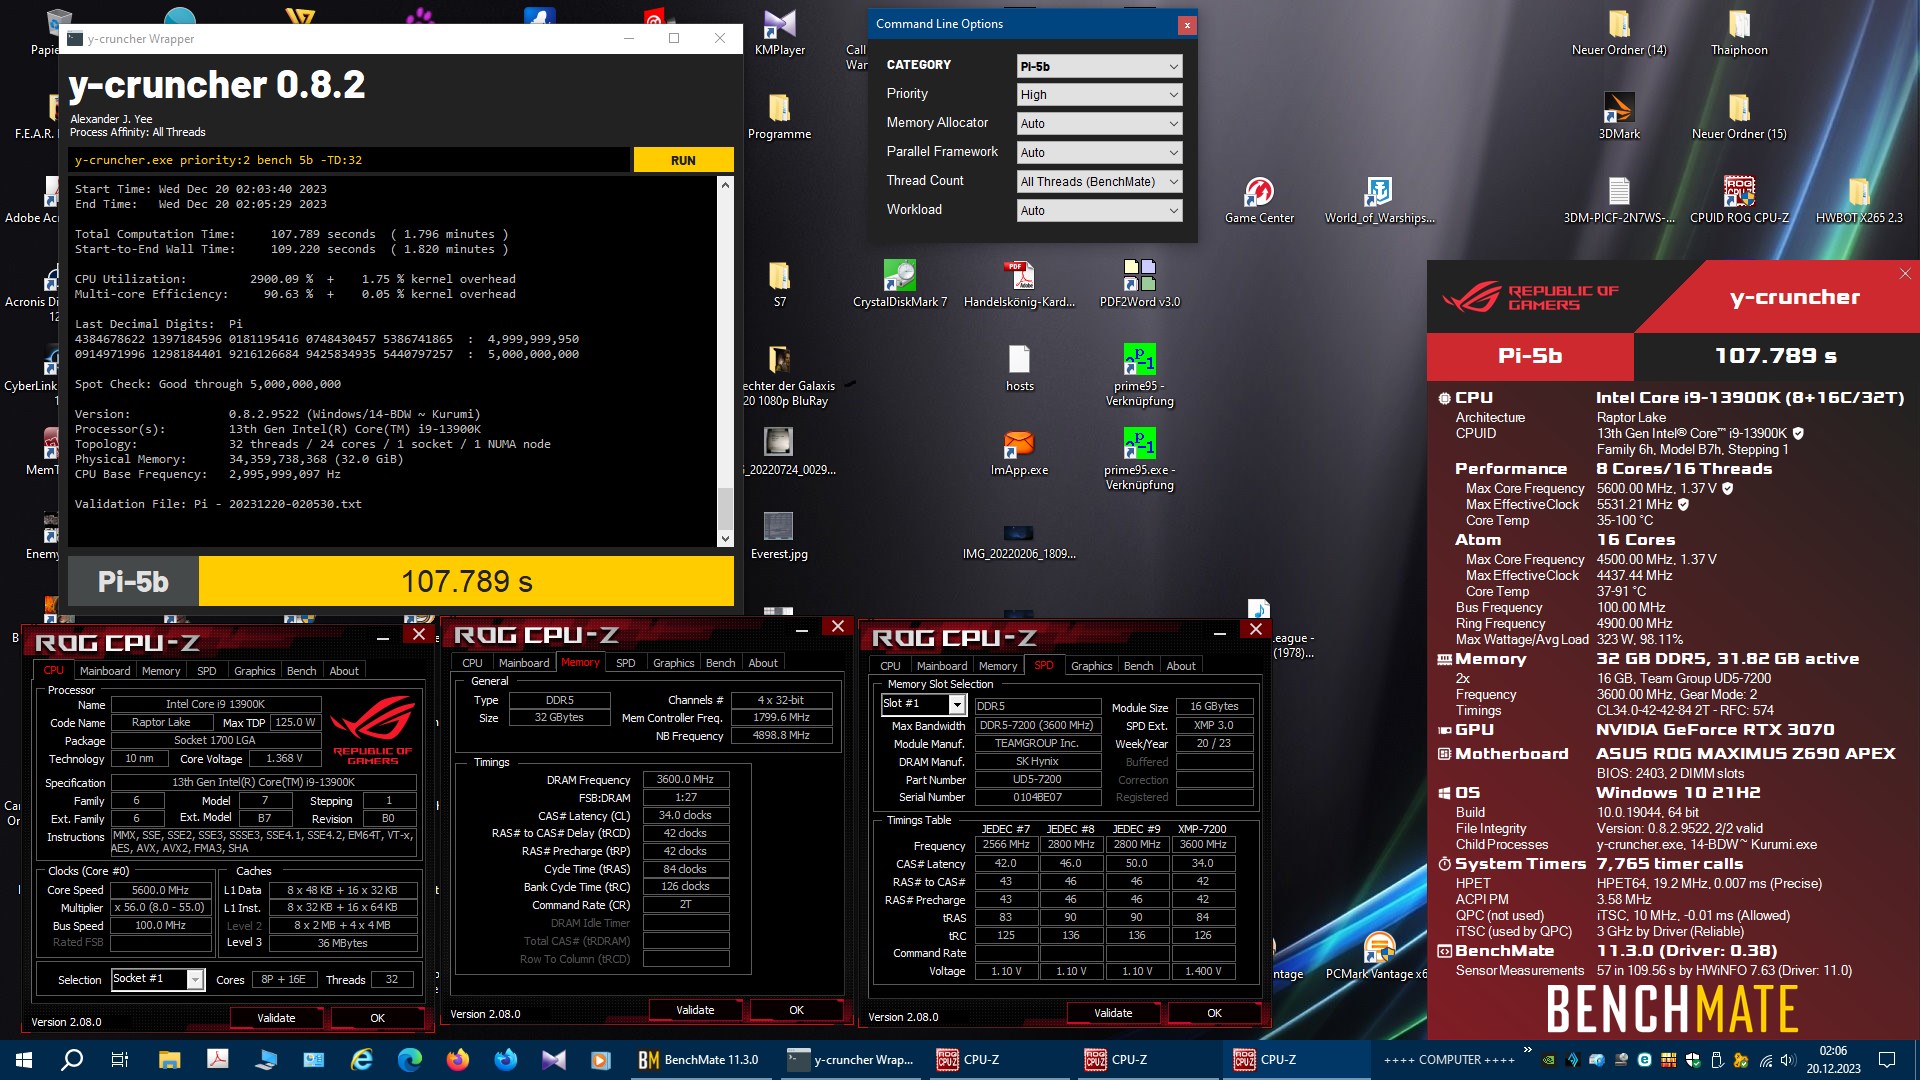Viewport: 1920px width, 1080px height.
Task: Open File Explorer from the taskbar
Action: 169,1060
